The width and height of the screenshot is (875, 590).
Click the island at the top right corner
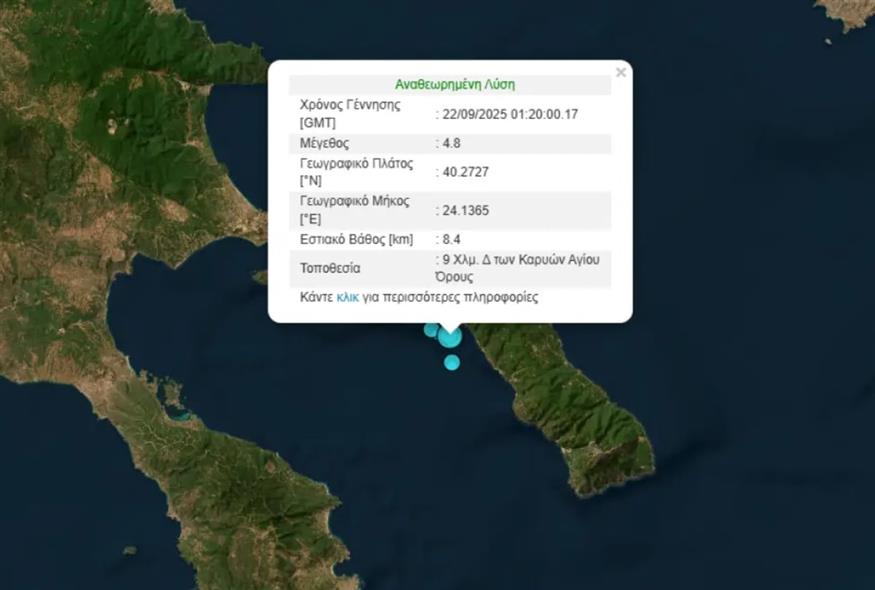click(844, 16)
